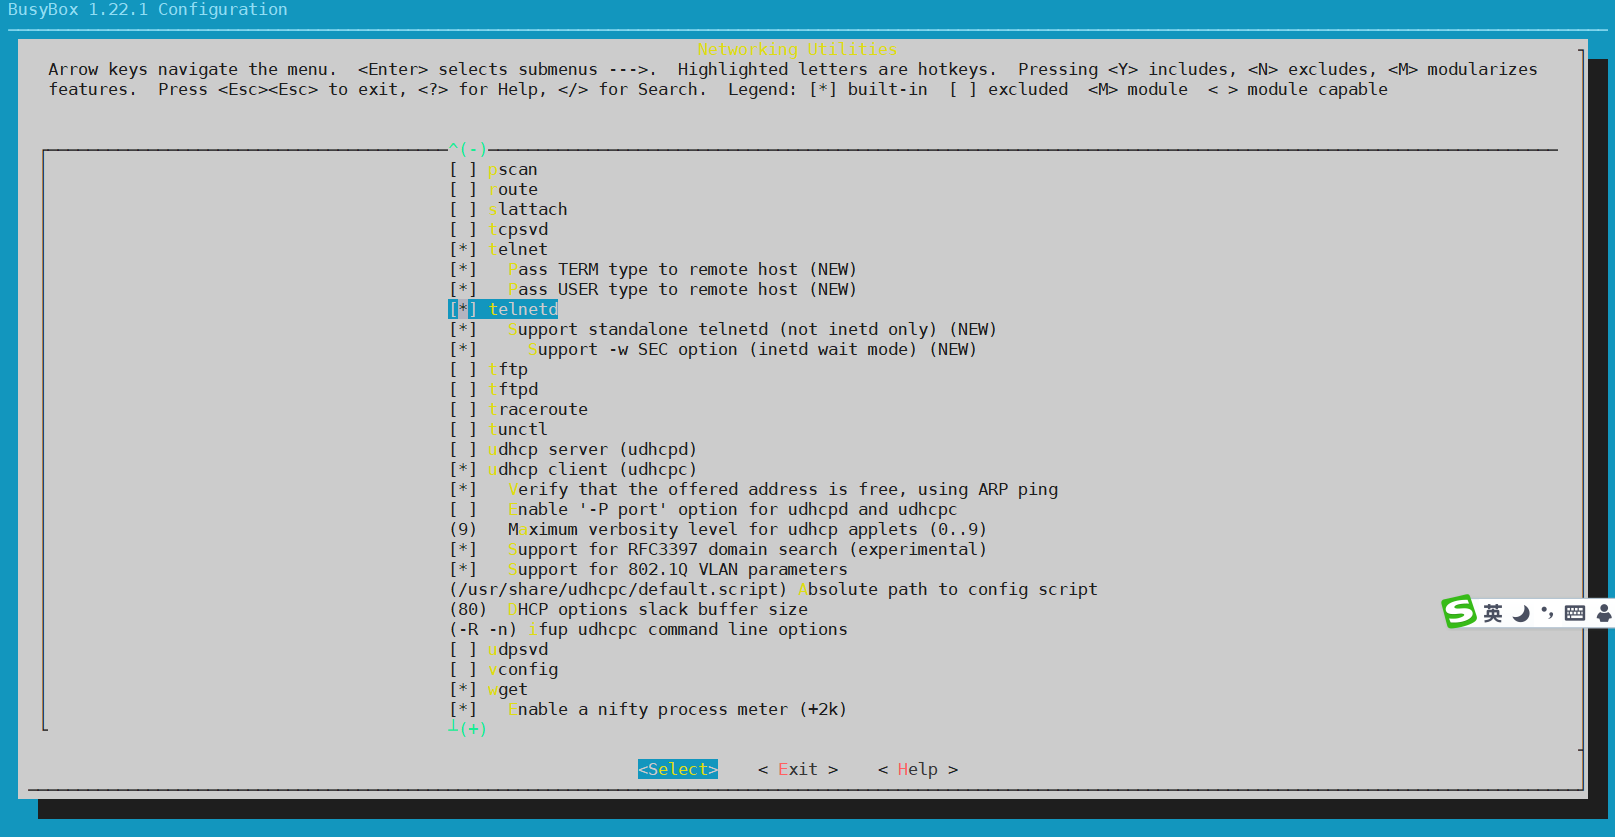Click the user avatar icon in IME toolbar
The image size is (1615, 837).
click(1604, 613)
